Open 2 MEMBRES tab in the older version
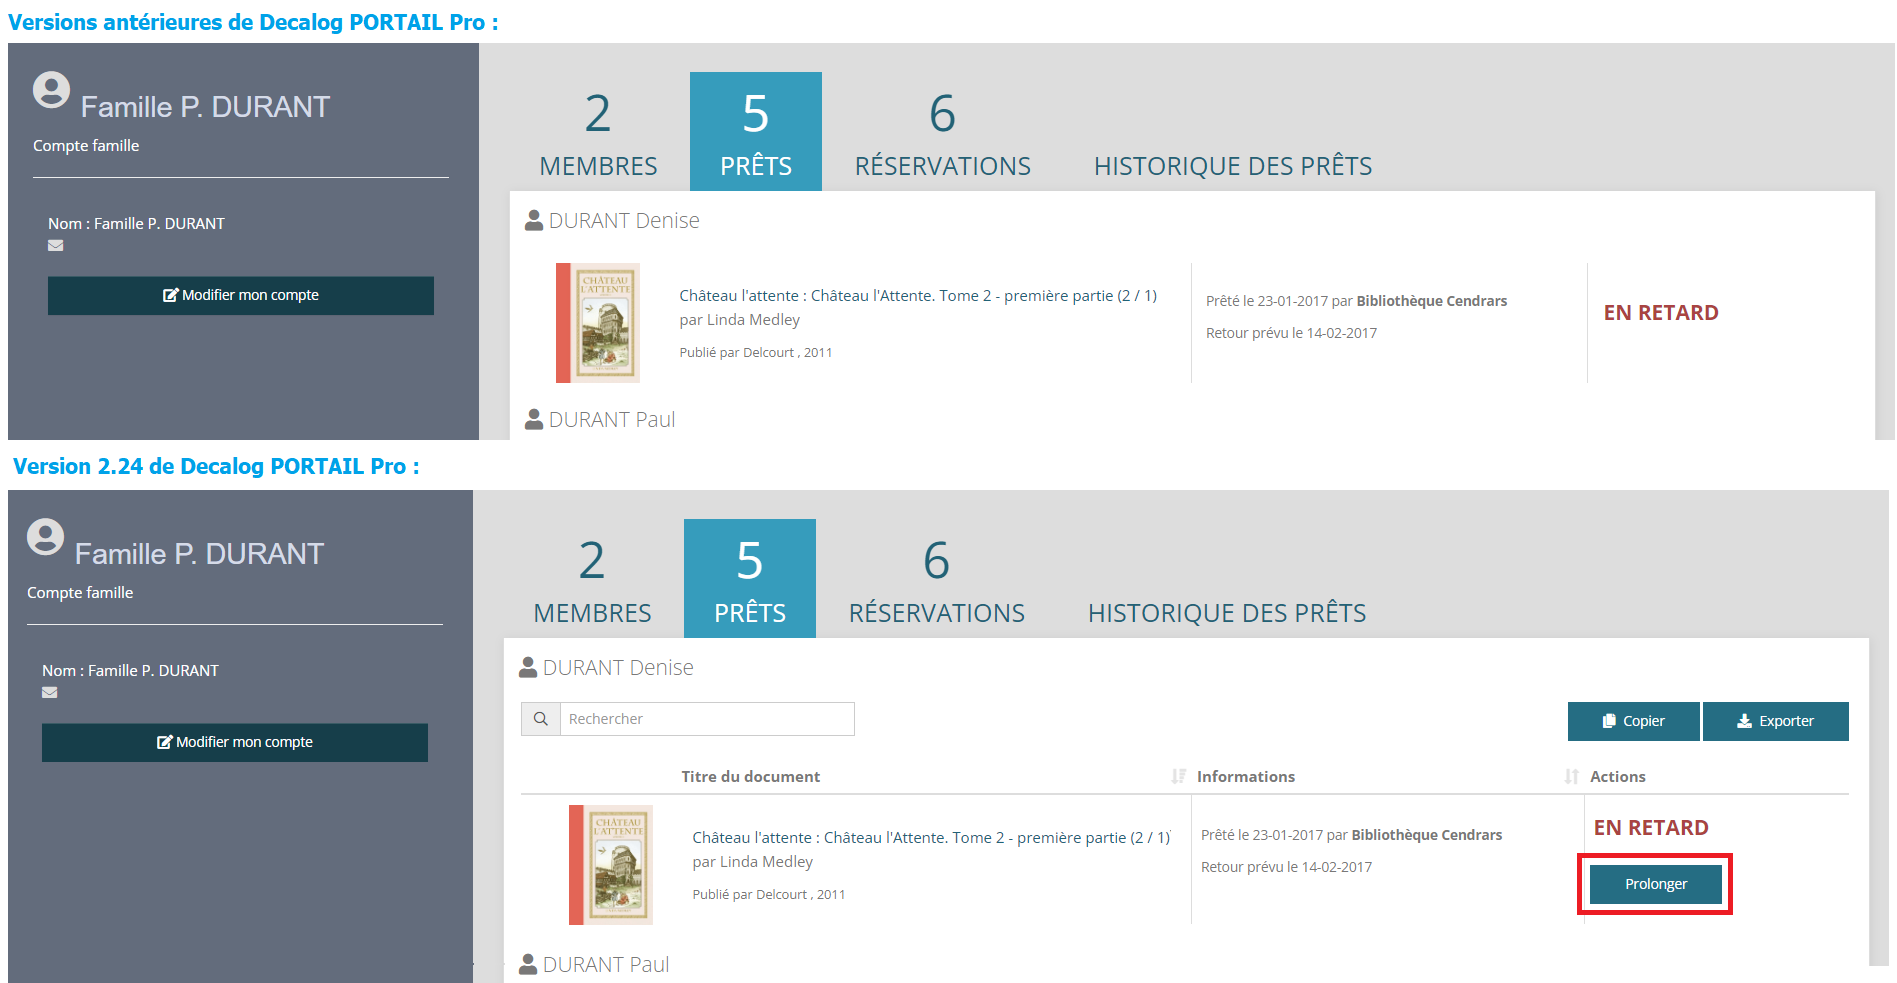The image size is (1897, 983). 598,133
